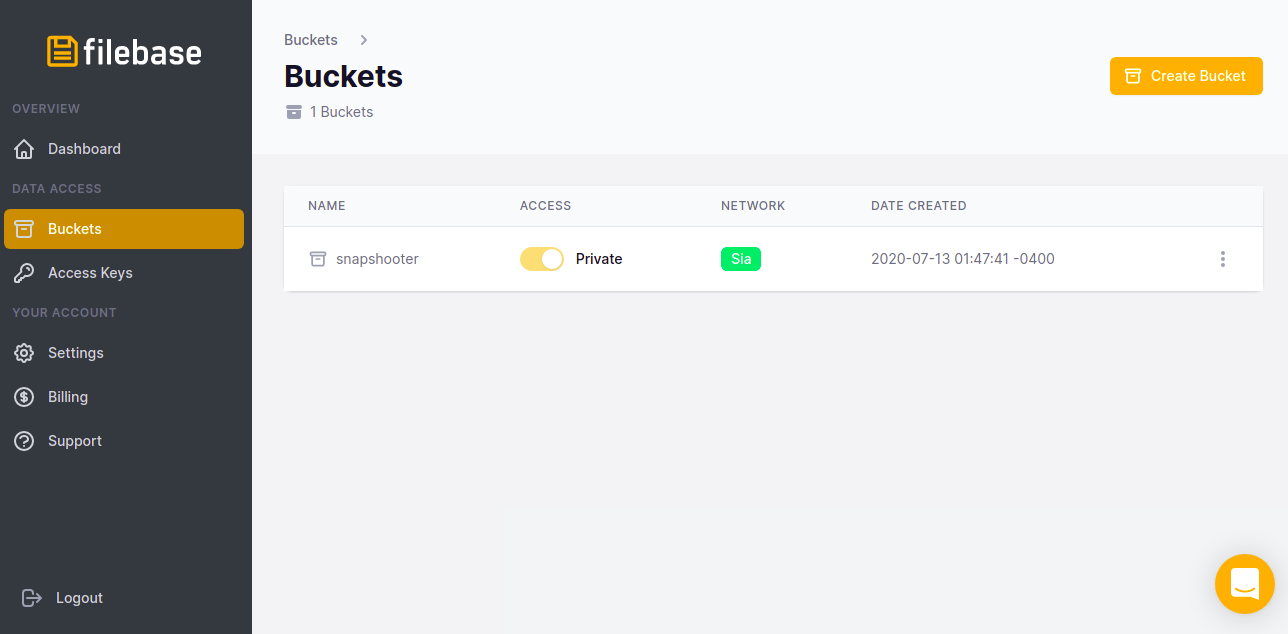Open the chat widget bubble
Screen dimensions: 1288x634
click(1244, 583)
